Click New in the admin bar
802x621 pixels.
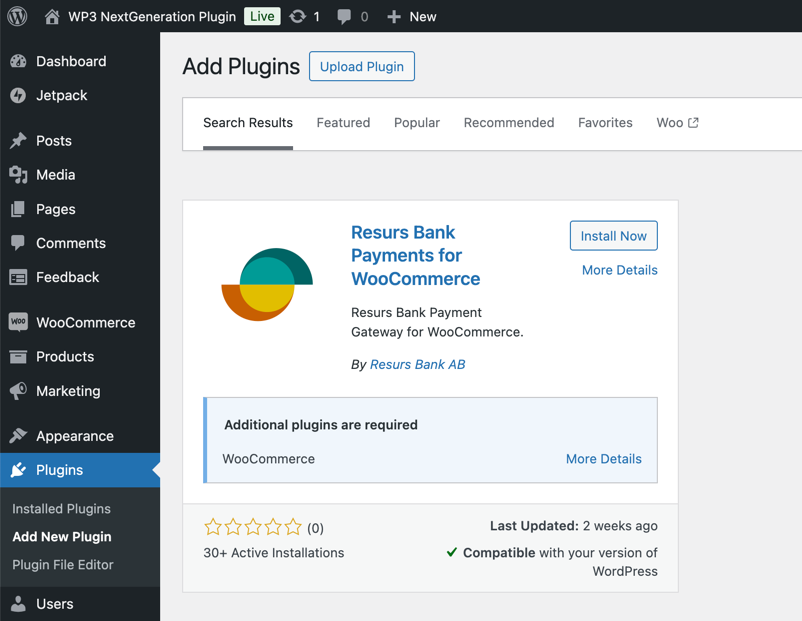pyautogui.click(x=422, y=17)
